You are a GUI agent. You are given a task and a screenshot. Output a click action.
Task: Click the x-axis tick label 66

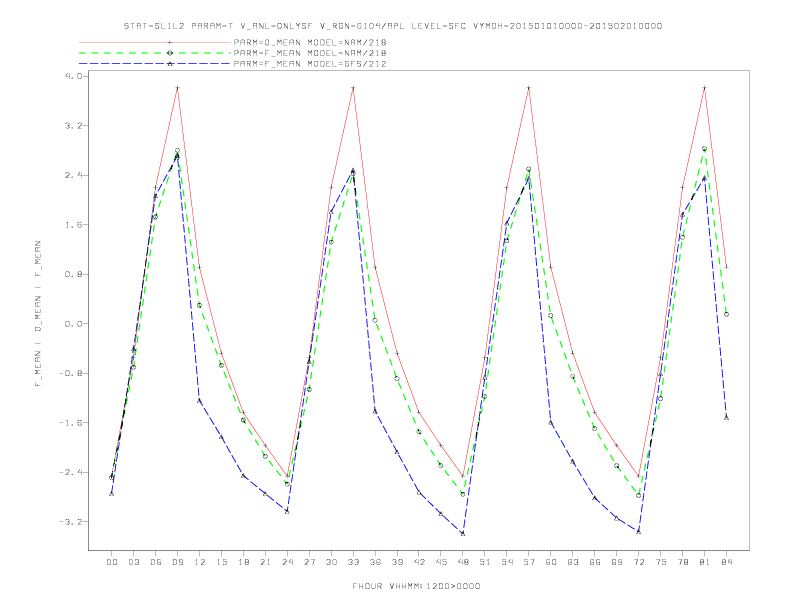[595, 562]
